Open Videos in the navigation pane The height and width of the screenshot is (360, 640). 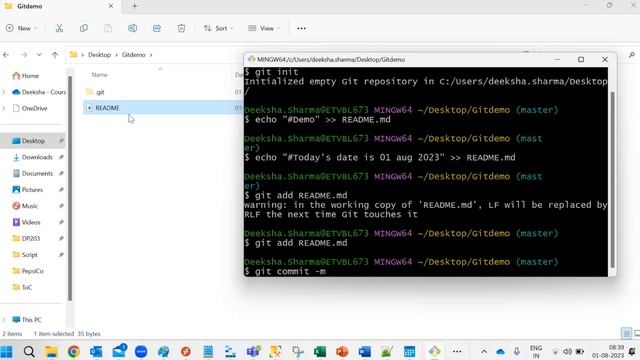click(x=27, y=222)
